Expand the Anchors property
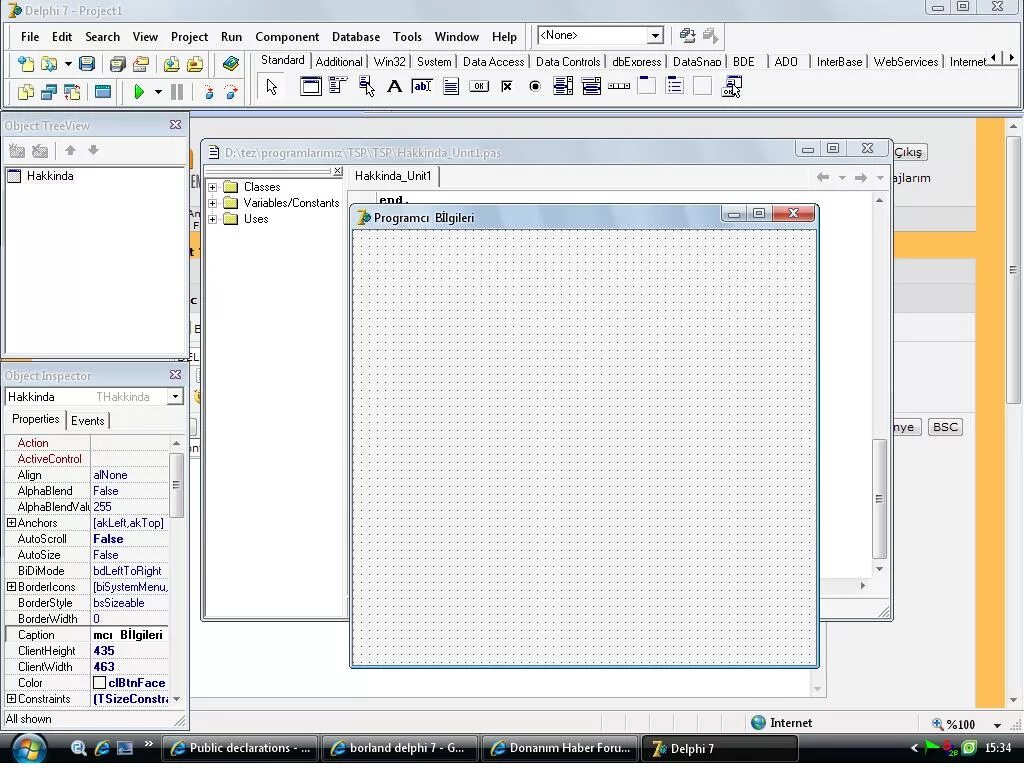This screenshot has width=1024, height=768. coord(11,523)
